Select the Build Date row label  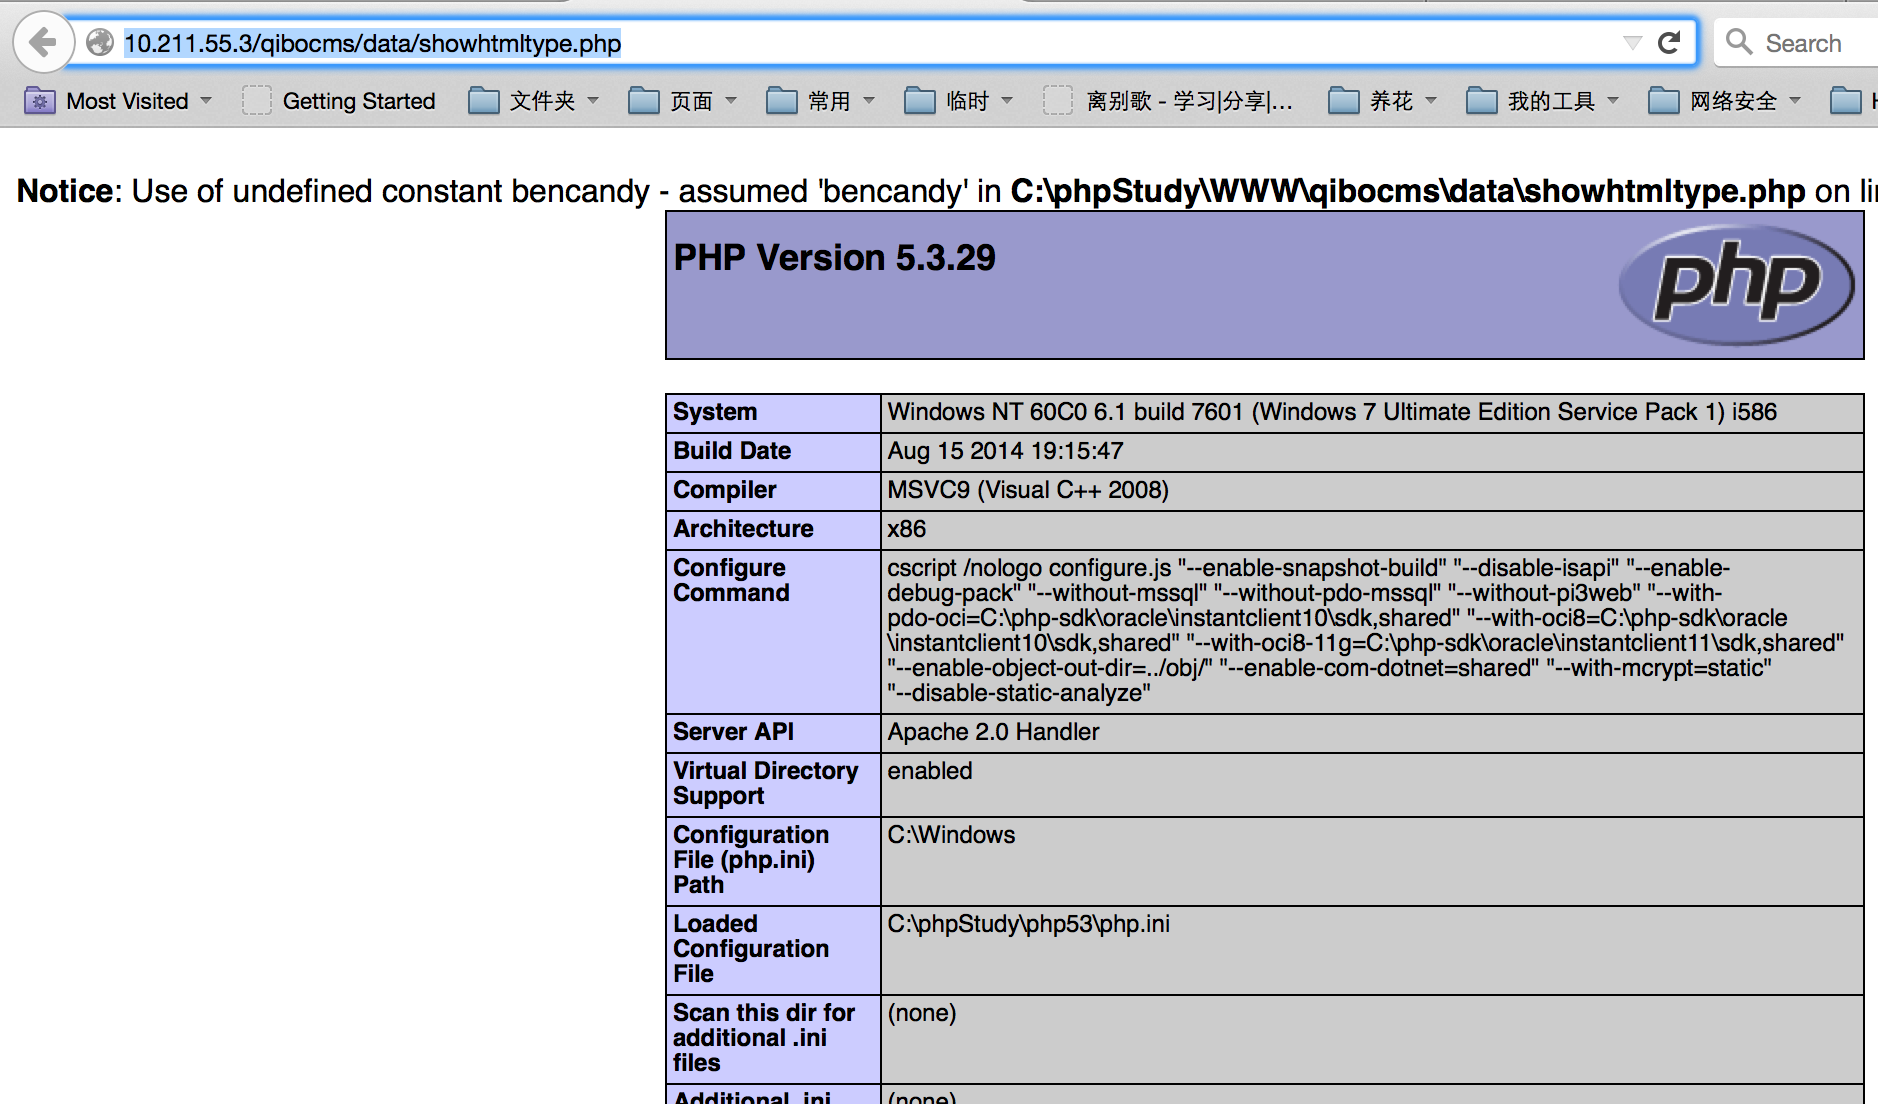point(732,451)
